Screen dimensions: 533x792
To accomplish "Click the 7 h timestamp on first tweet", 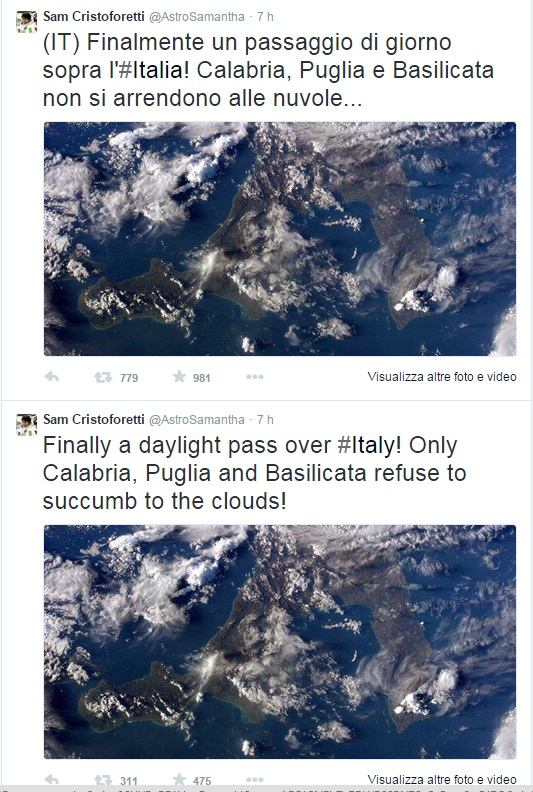I will point(265,16).
